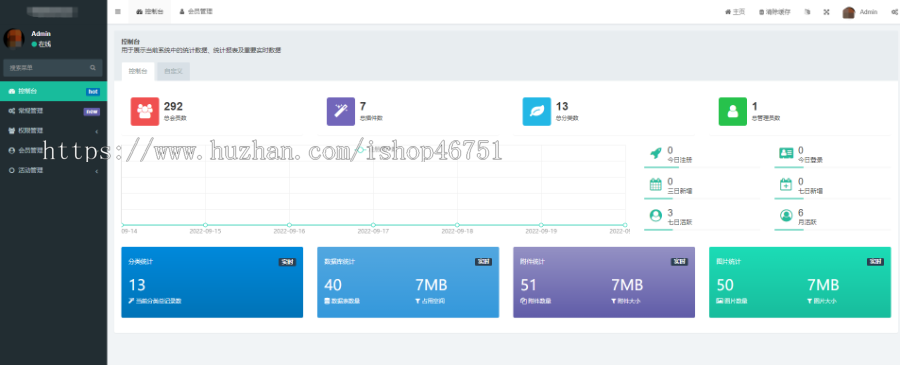The image size is (900, 365).
Task: Click the progress bar under 今日登录
Action: click(832, 167)
